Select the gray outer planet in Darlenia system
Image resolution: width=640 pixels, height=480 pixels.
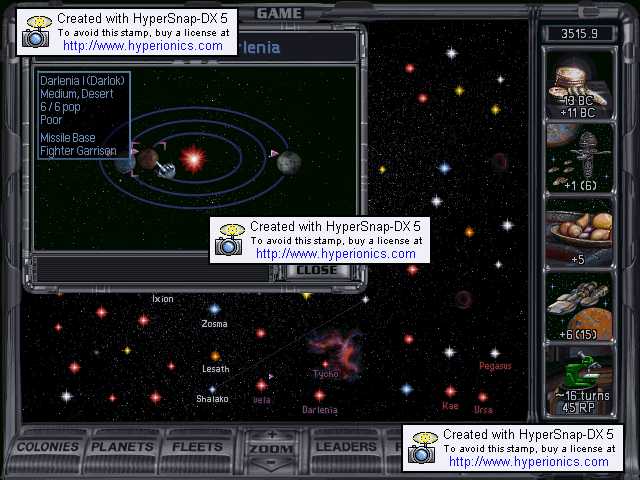[x=289, y=162]
